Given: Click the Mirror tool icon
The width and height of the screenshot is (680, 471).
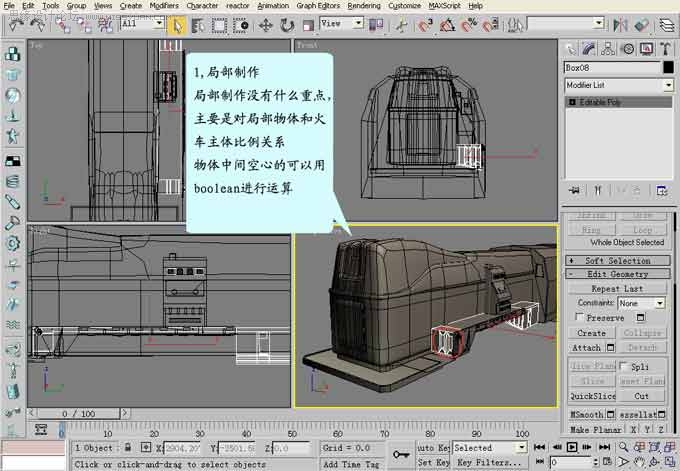Looking at the screenshot, I should click(621, 25).
